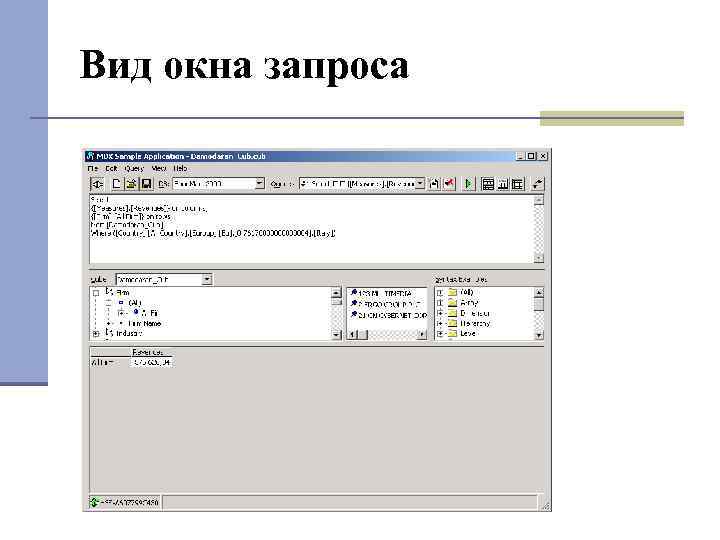Select the Industry dimension
720x540 pixels.
coord(129,334)
